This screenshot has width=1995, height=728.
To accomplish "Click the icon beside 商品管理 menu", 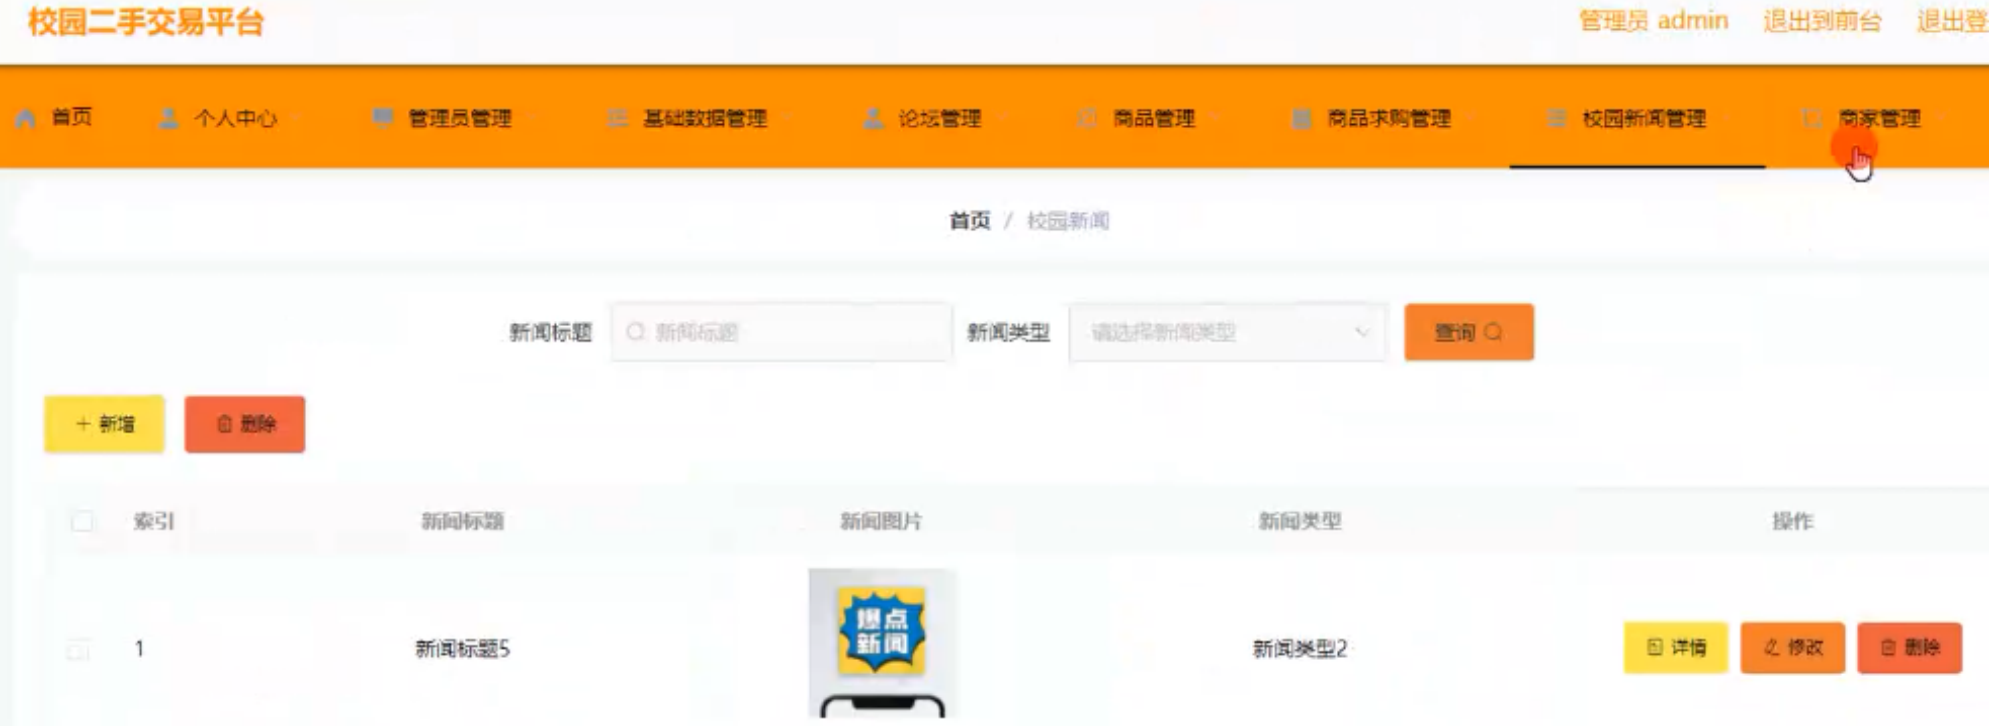I will tap(1087, 119).
